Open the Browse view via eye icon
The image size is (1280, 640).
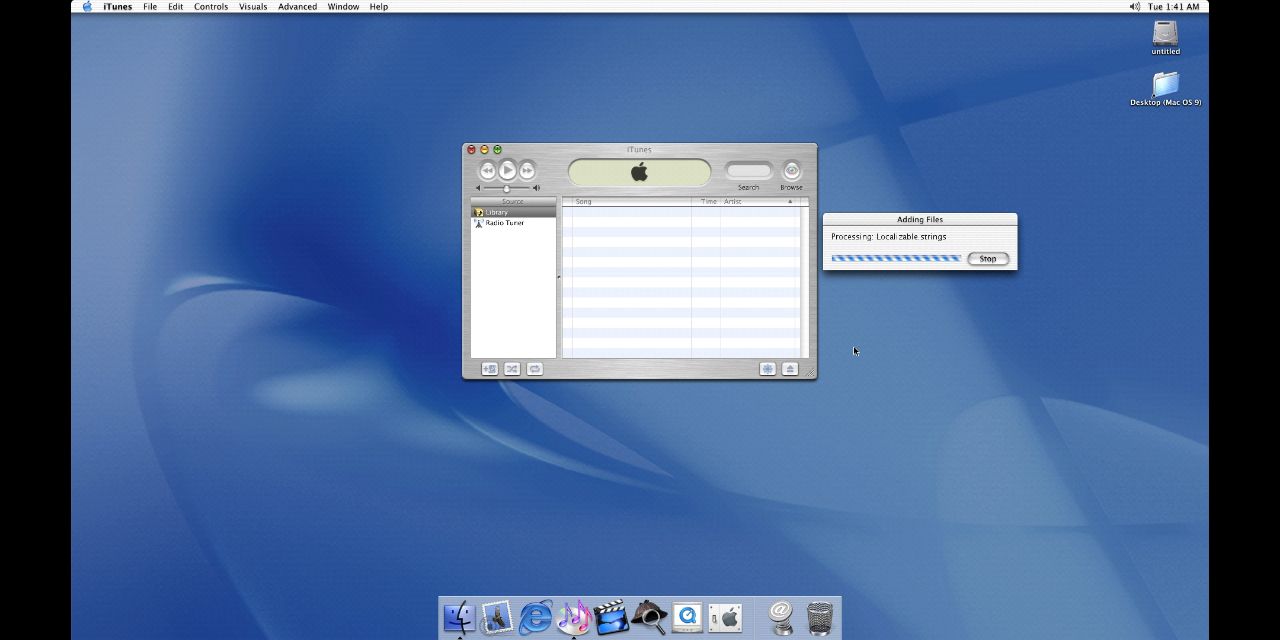click(x=791, y=171)
